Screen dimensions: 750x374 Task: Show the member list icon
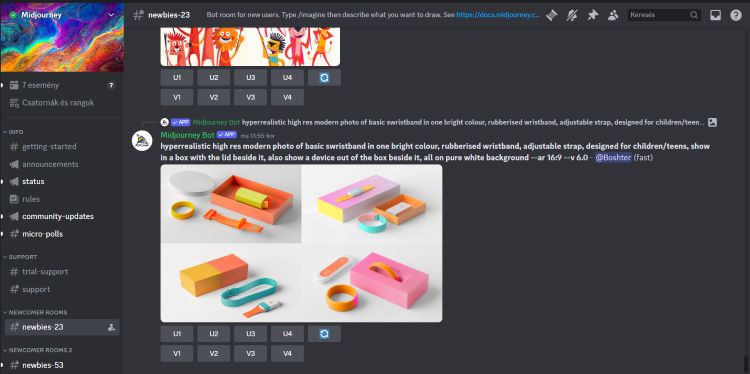(x=613, y=15)
